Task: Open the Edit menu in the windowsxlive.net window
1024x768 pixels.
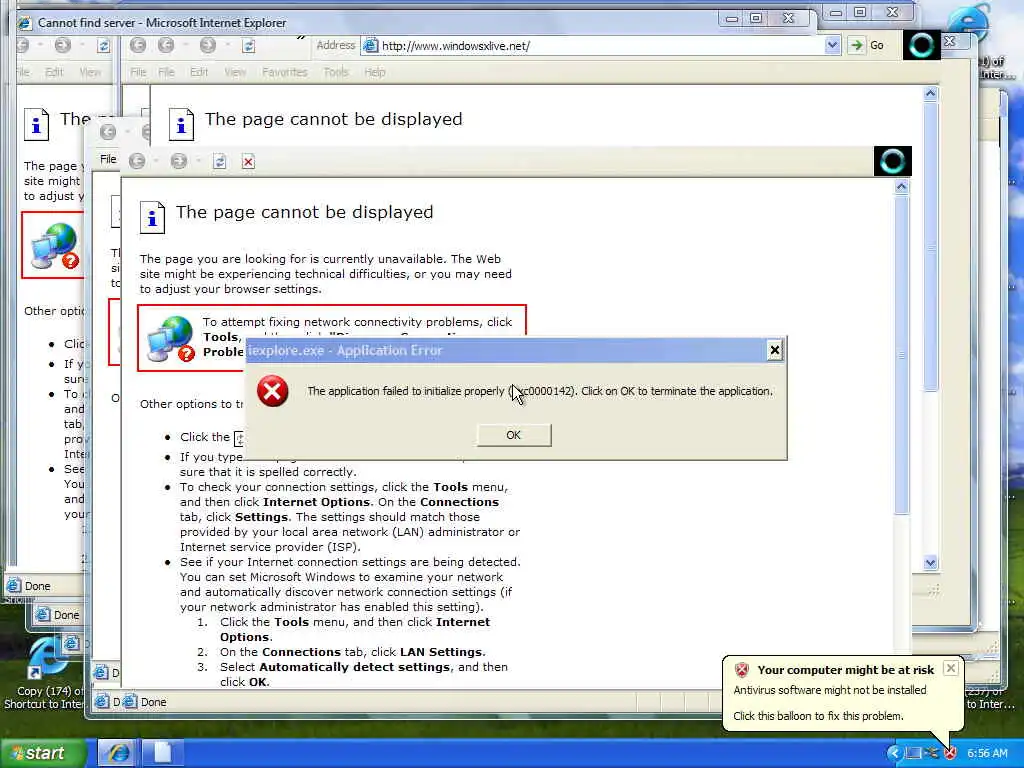Action: pyautogui.click(x=199, y=72)
